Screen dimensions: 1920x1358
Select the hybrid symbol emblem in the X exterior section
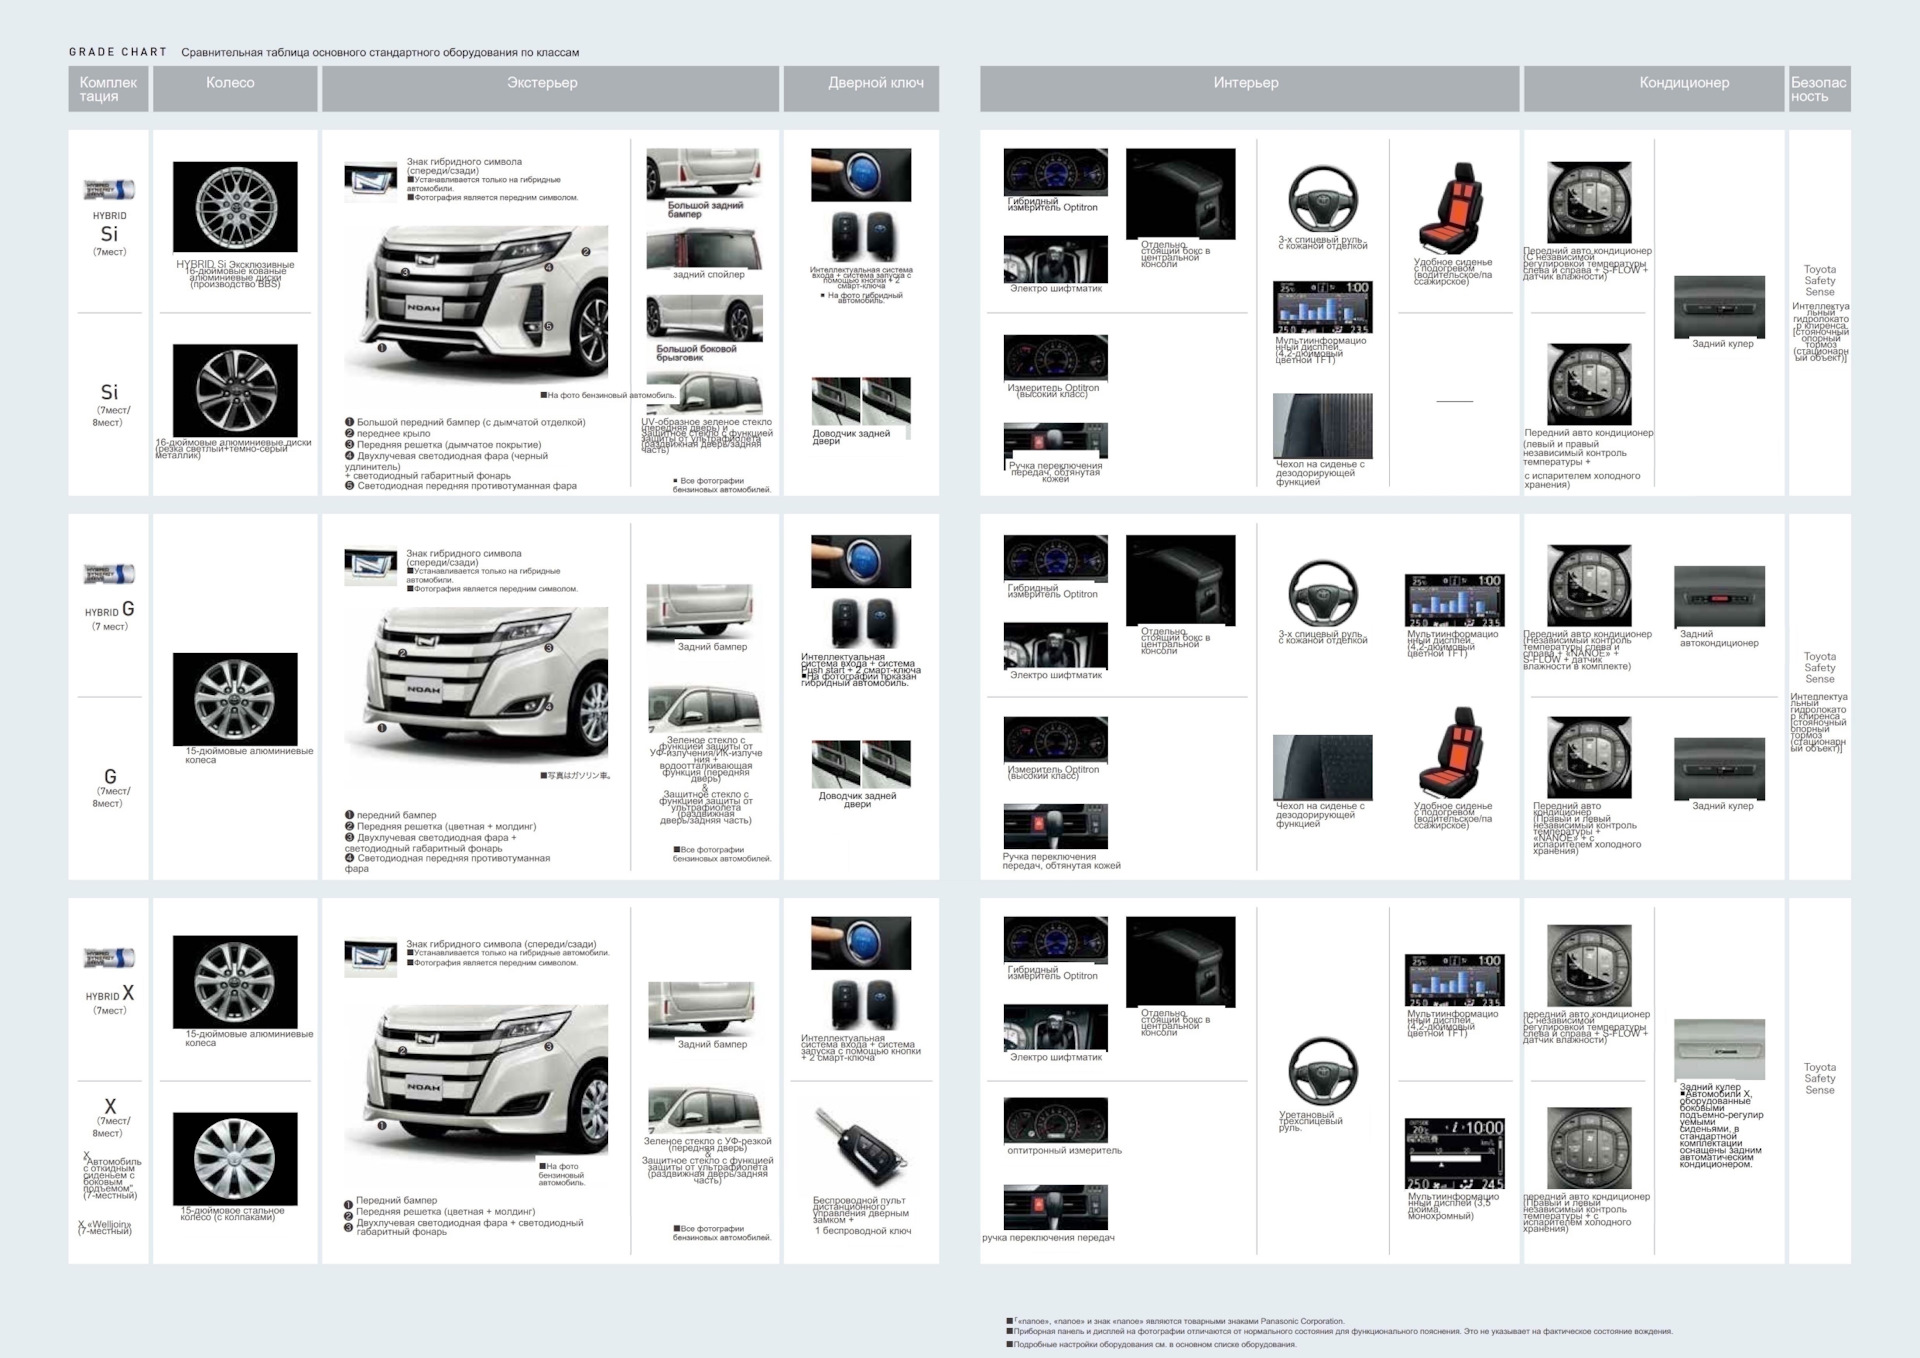pyautogui.click(x=371, y=957)
